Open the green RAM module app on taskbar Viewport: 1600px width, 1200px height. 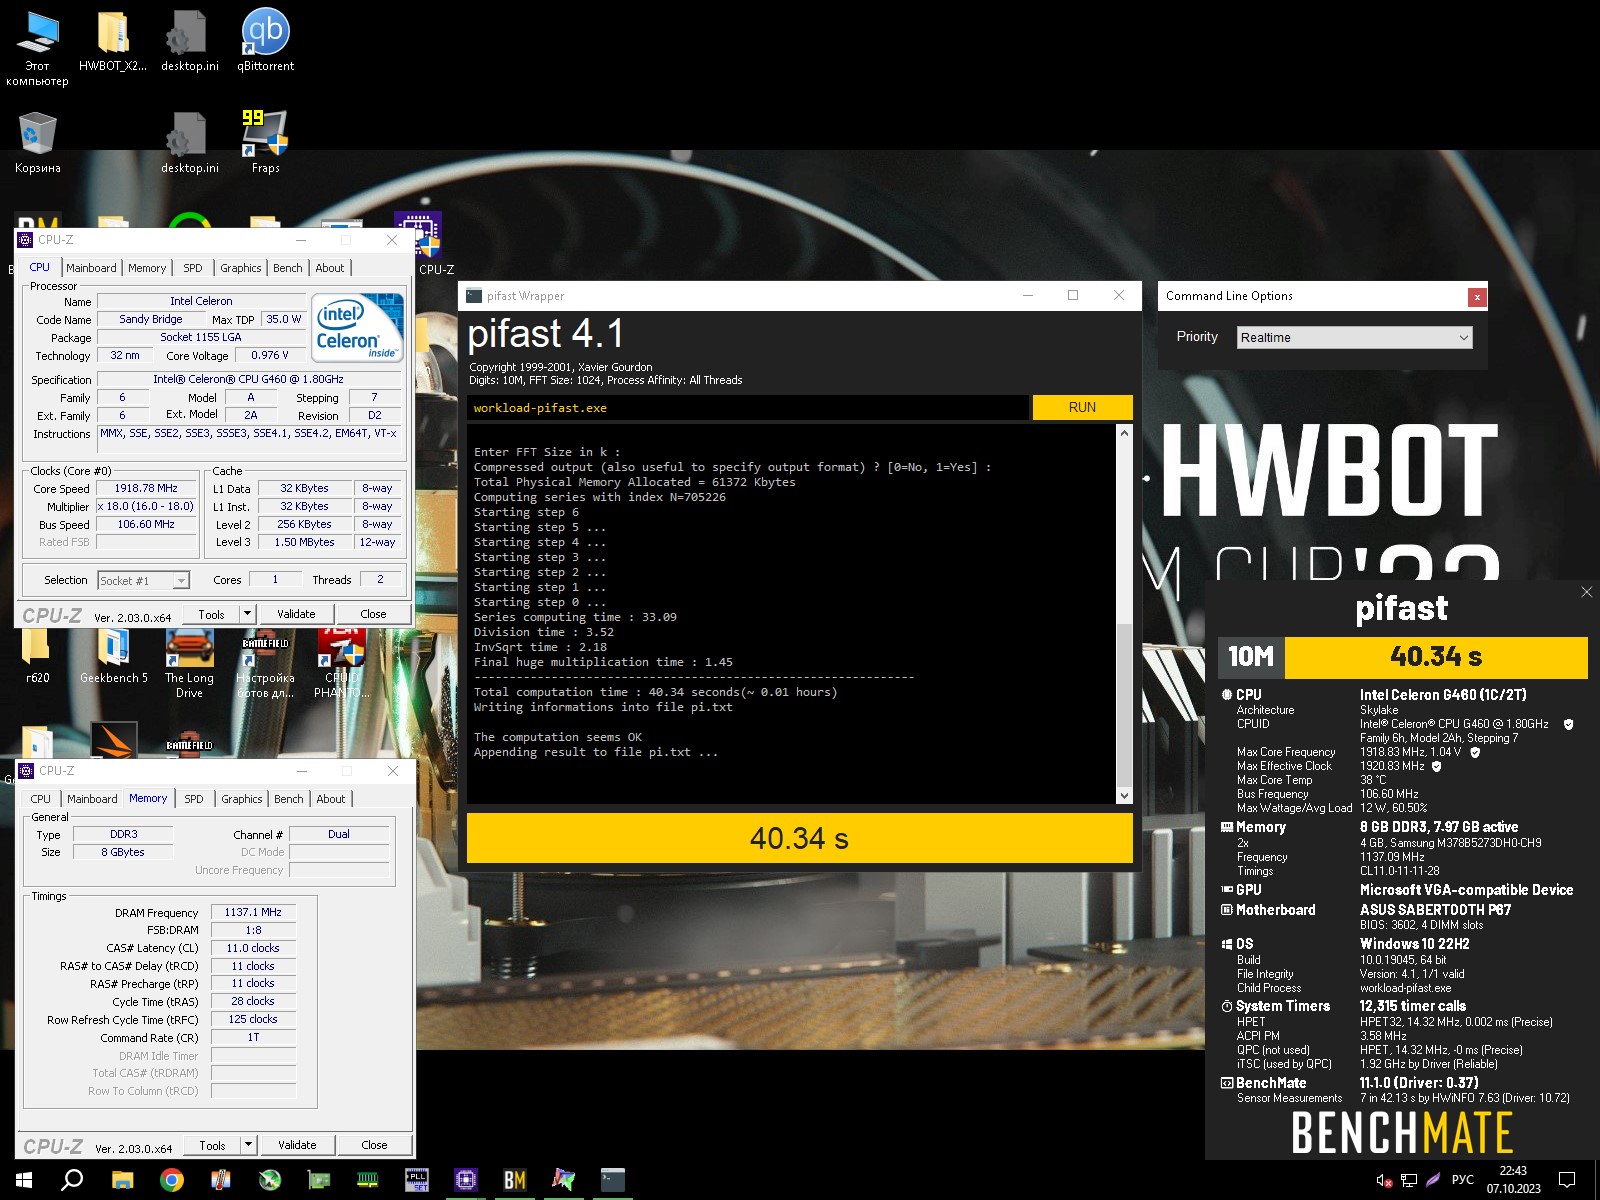(368, 1180)
